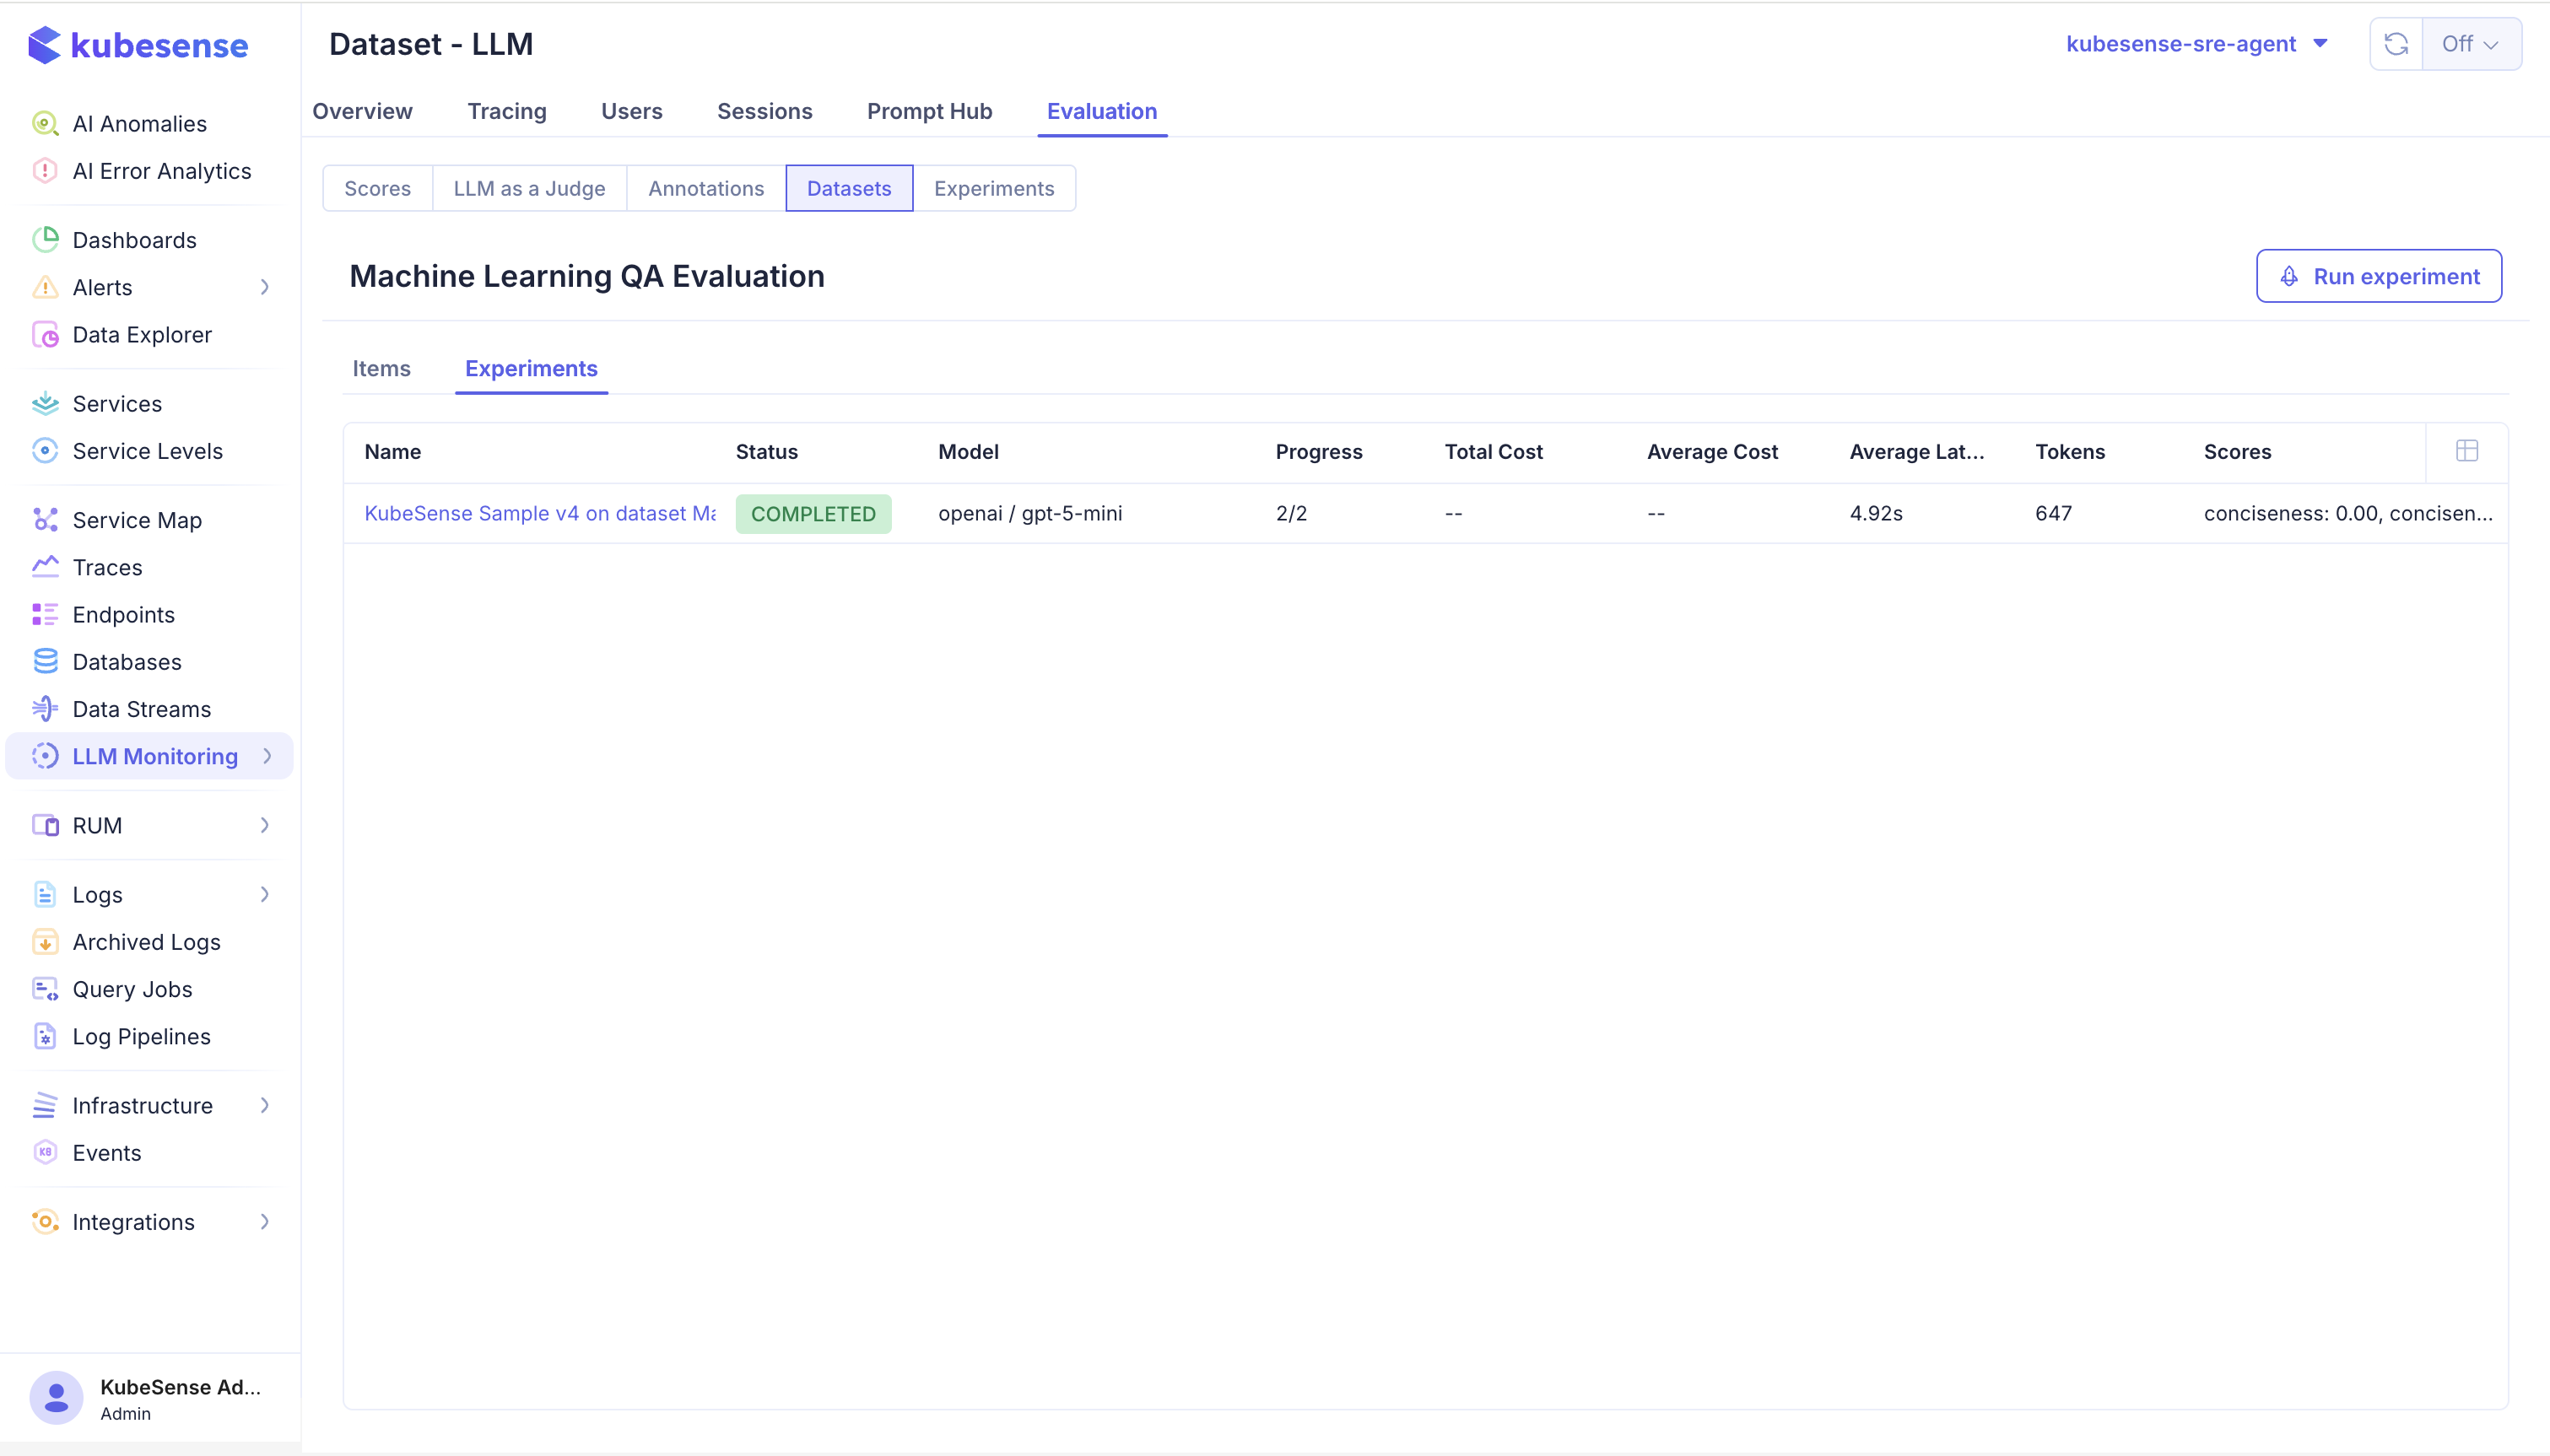Click Logs document icon
Image resolution: width=2550 pixels, height=1456 pixels.
point(45,895)
